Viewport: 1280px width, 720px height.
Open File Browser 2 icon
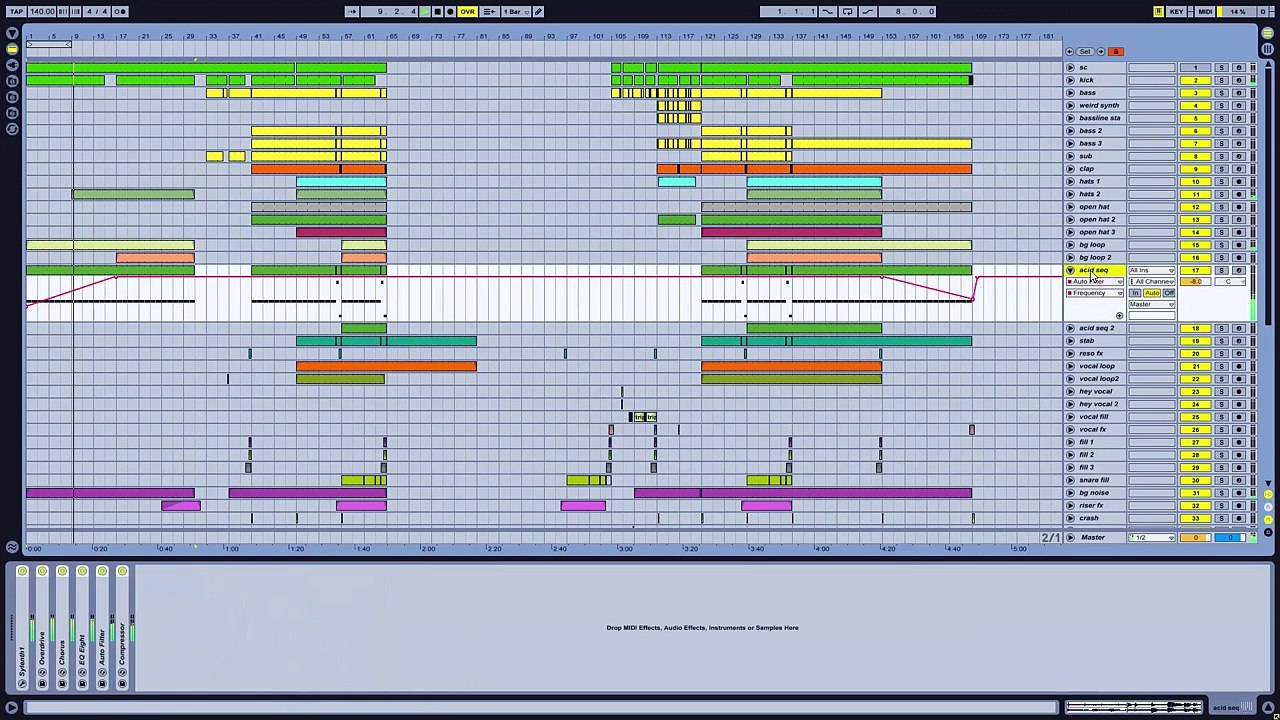(x=12, y=97)
